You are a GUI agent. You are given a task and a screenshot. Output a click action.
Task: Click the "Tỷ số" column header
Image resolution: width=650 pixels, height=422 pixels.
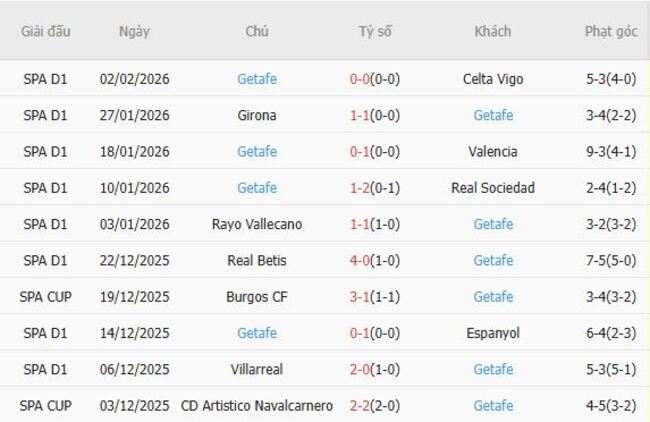[x=375, y=31]
